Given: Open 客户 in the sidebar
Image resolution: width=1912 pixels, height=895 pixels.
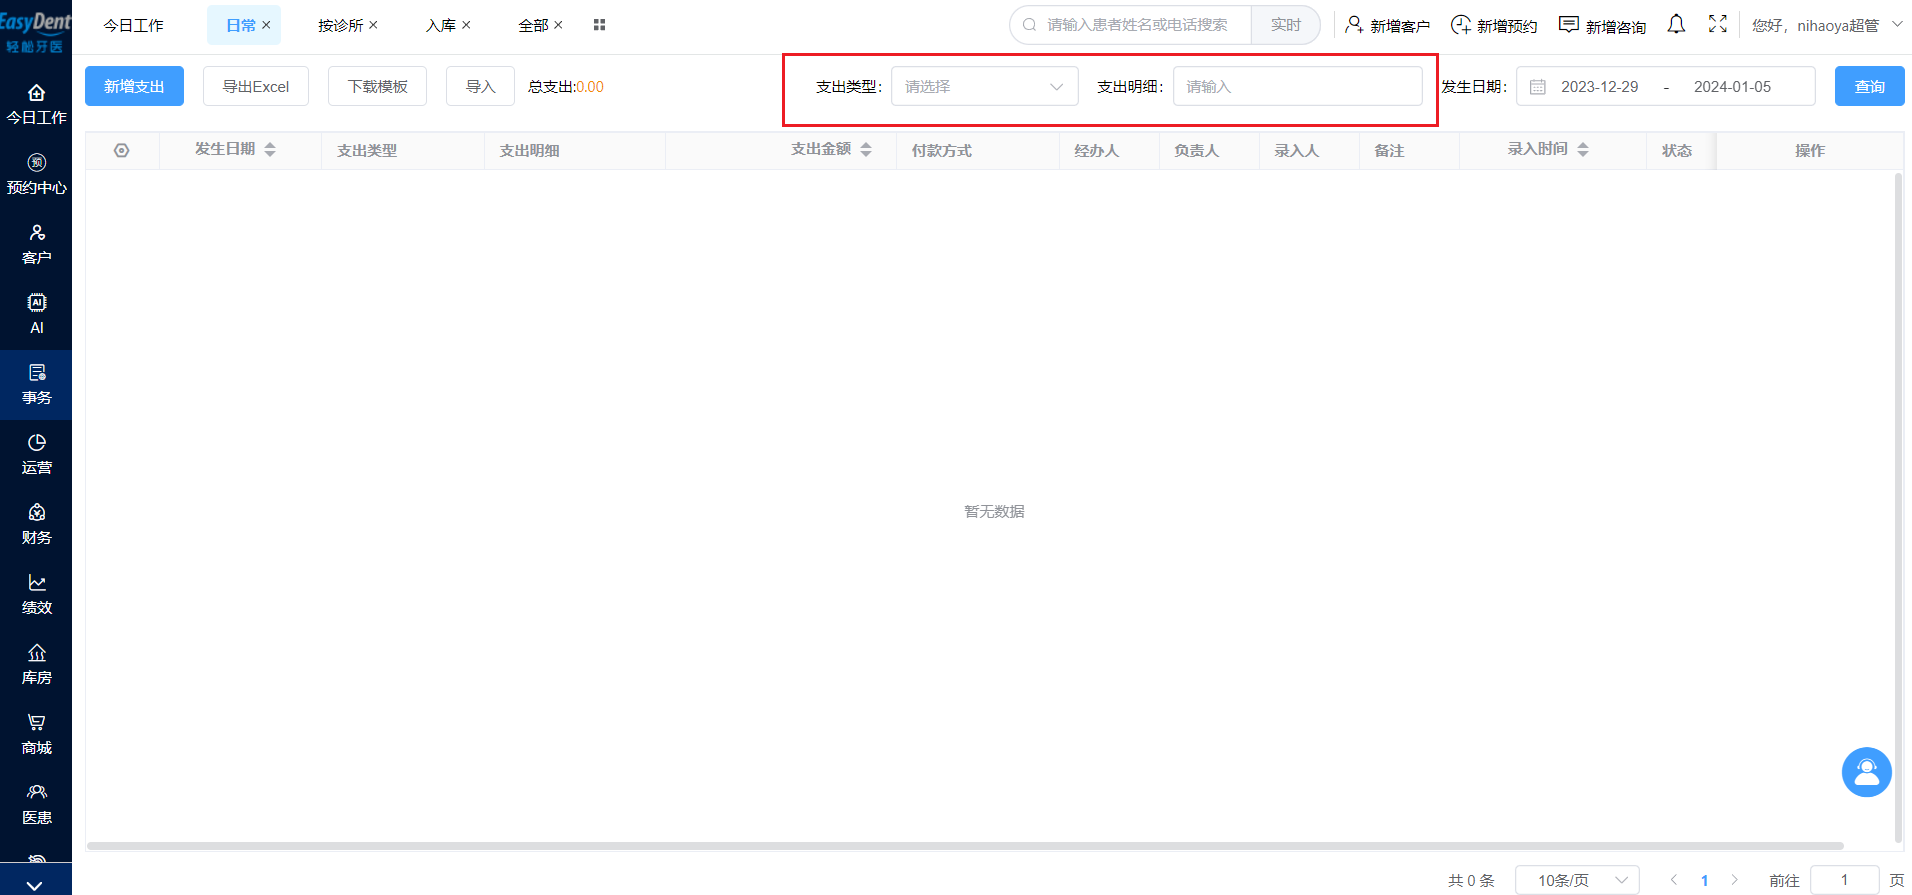Looking at the screenshot, I should click(x=36, y=245).
